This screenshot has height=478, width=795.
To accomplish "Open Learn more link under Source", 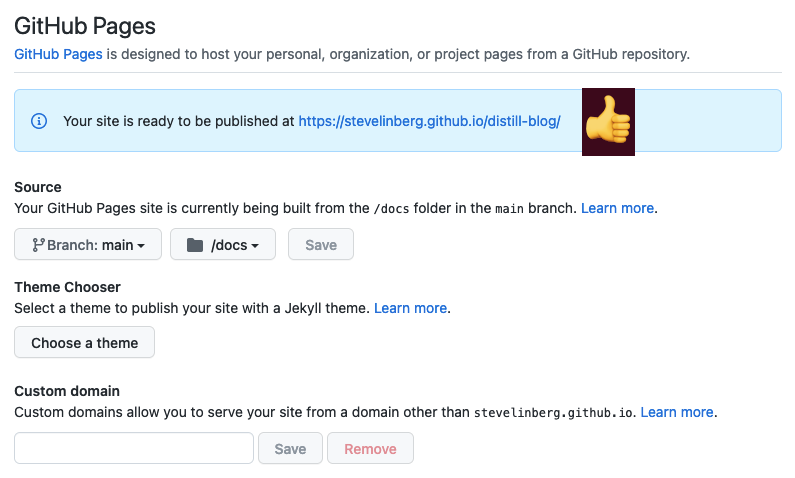I will pos(617,208).
